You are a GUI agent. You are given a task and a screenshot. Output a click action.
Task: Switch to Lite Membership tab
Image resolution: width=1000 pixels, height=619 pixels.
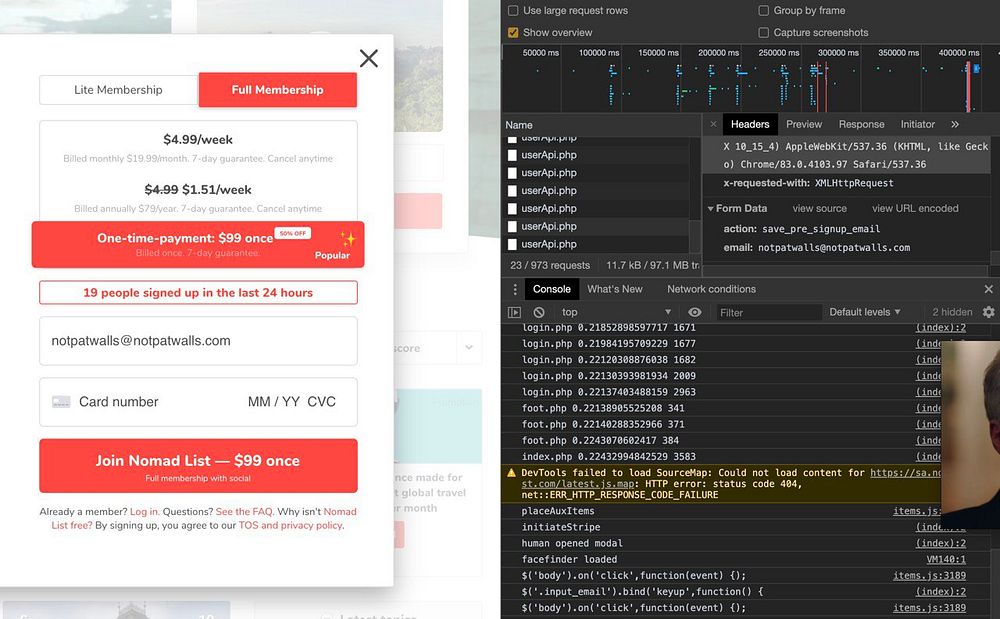tap(119, 90)
